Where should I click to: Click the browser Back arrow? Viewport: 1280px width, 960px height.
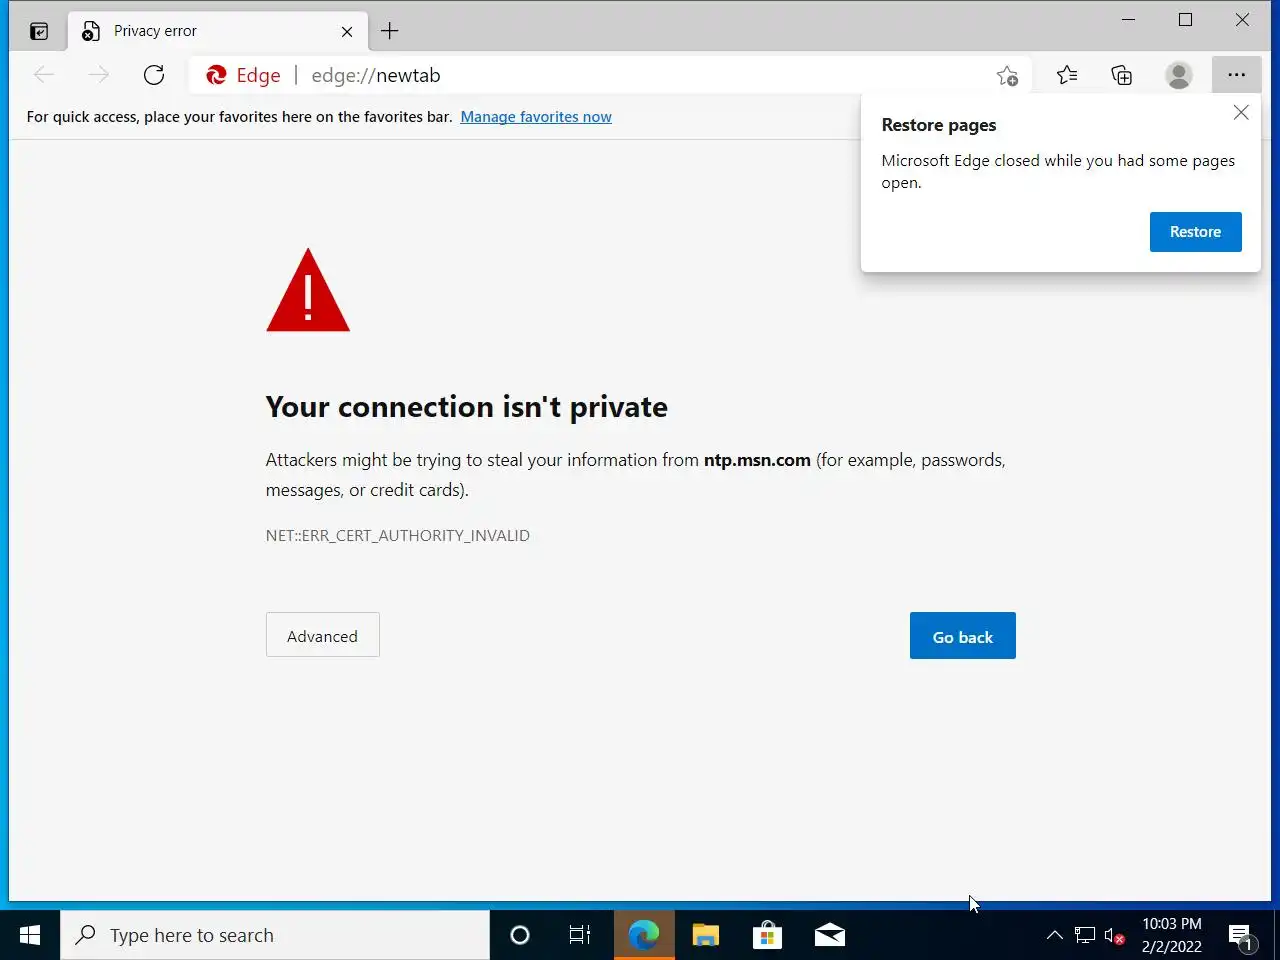pyautogui.click(x=44, y=75)
